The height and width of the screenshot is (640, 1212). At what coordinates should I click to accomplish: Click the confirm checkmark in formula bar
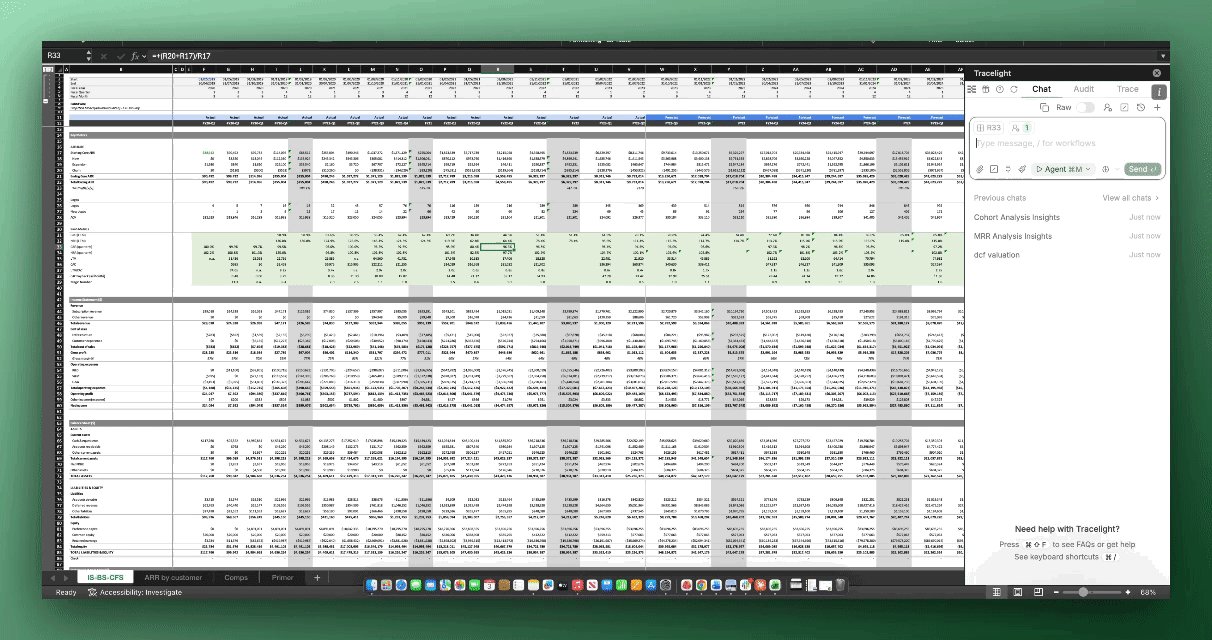[121, 57]
